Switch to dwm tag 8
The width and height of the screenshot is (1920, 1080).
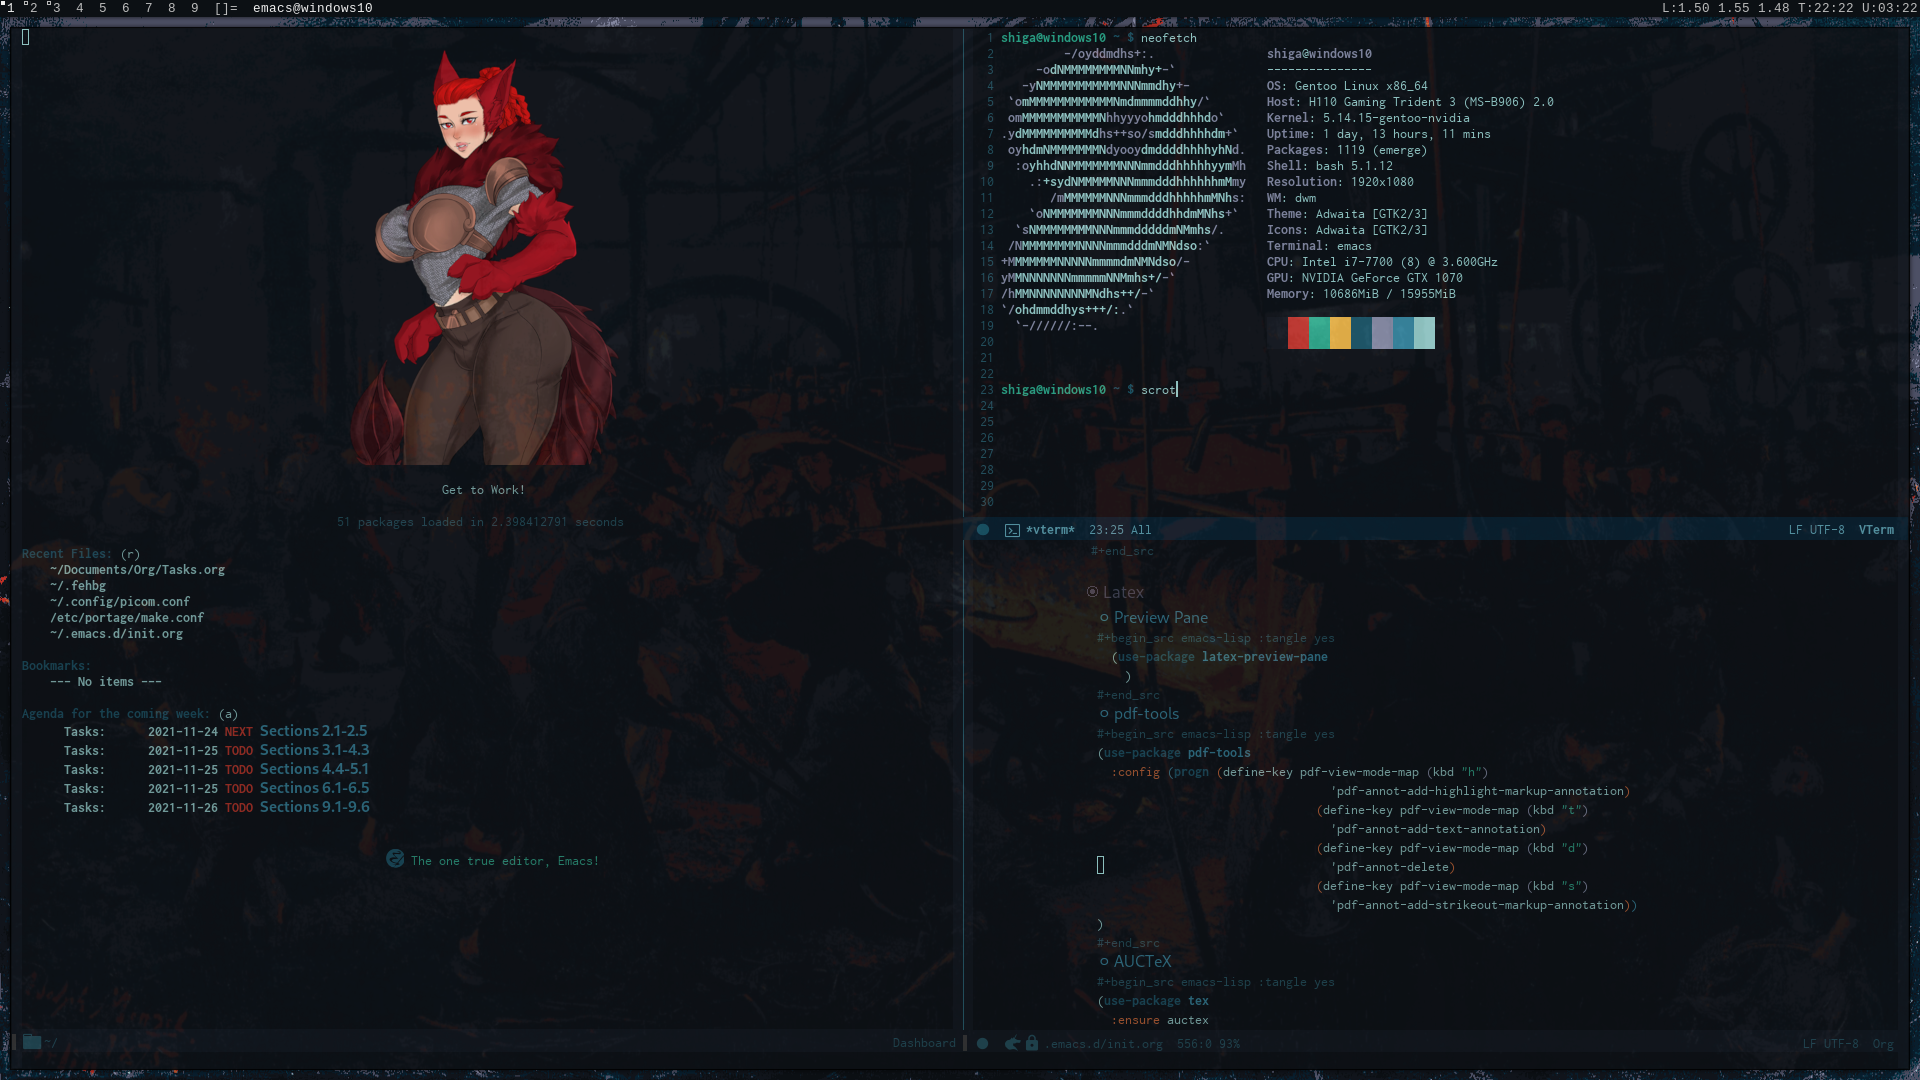click(172, 8)
